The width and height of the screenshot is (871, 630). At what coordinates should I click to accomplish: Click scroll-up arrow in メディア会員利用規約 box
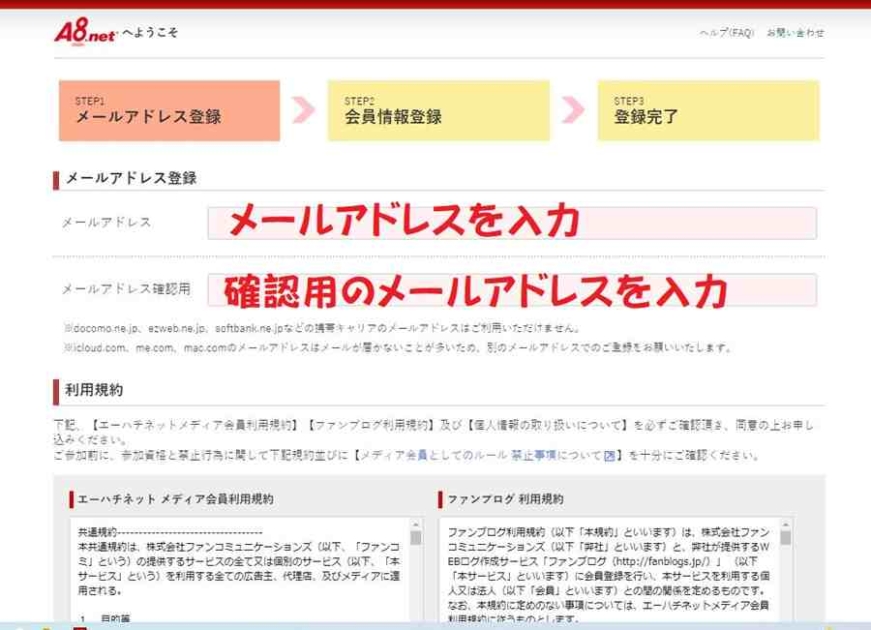pyautogui.click(x=416, y=524)
